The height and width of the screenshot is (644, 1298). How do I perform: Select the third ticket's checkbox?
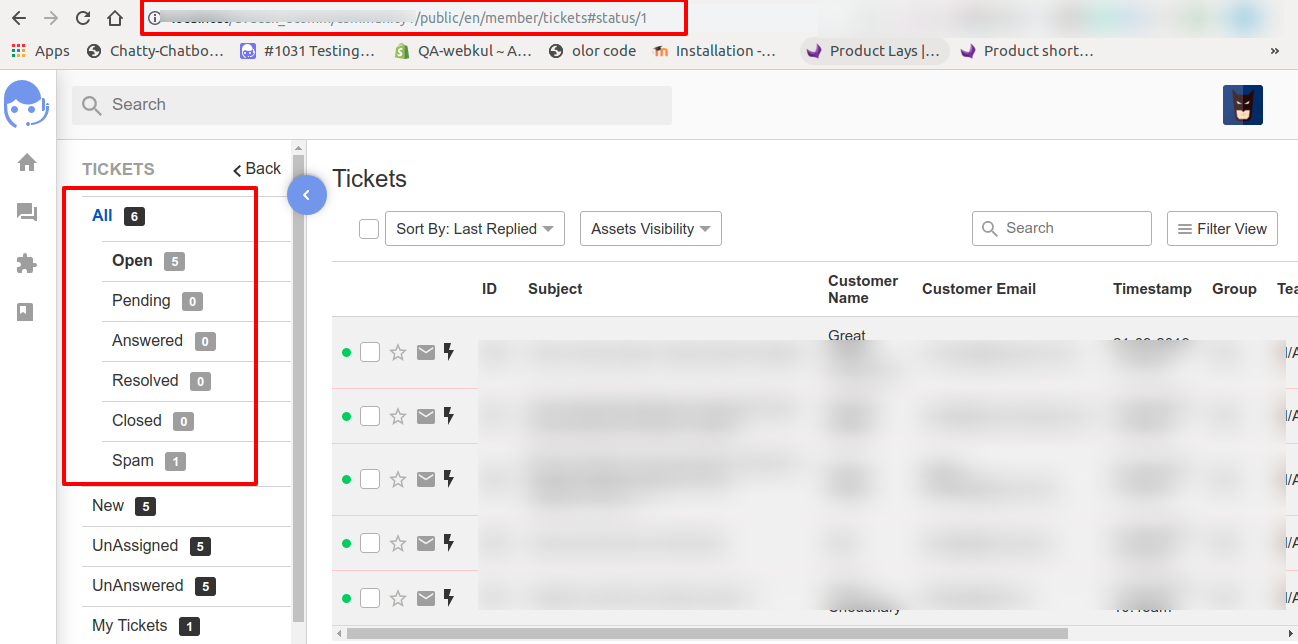point(370,479)
